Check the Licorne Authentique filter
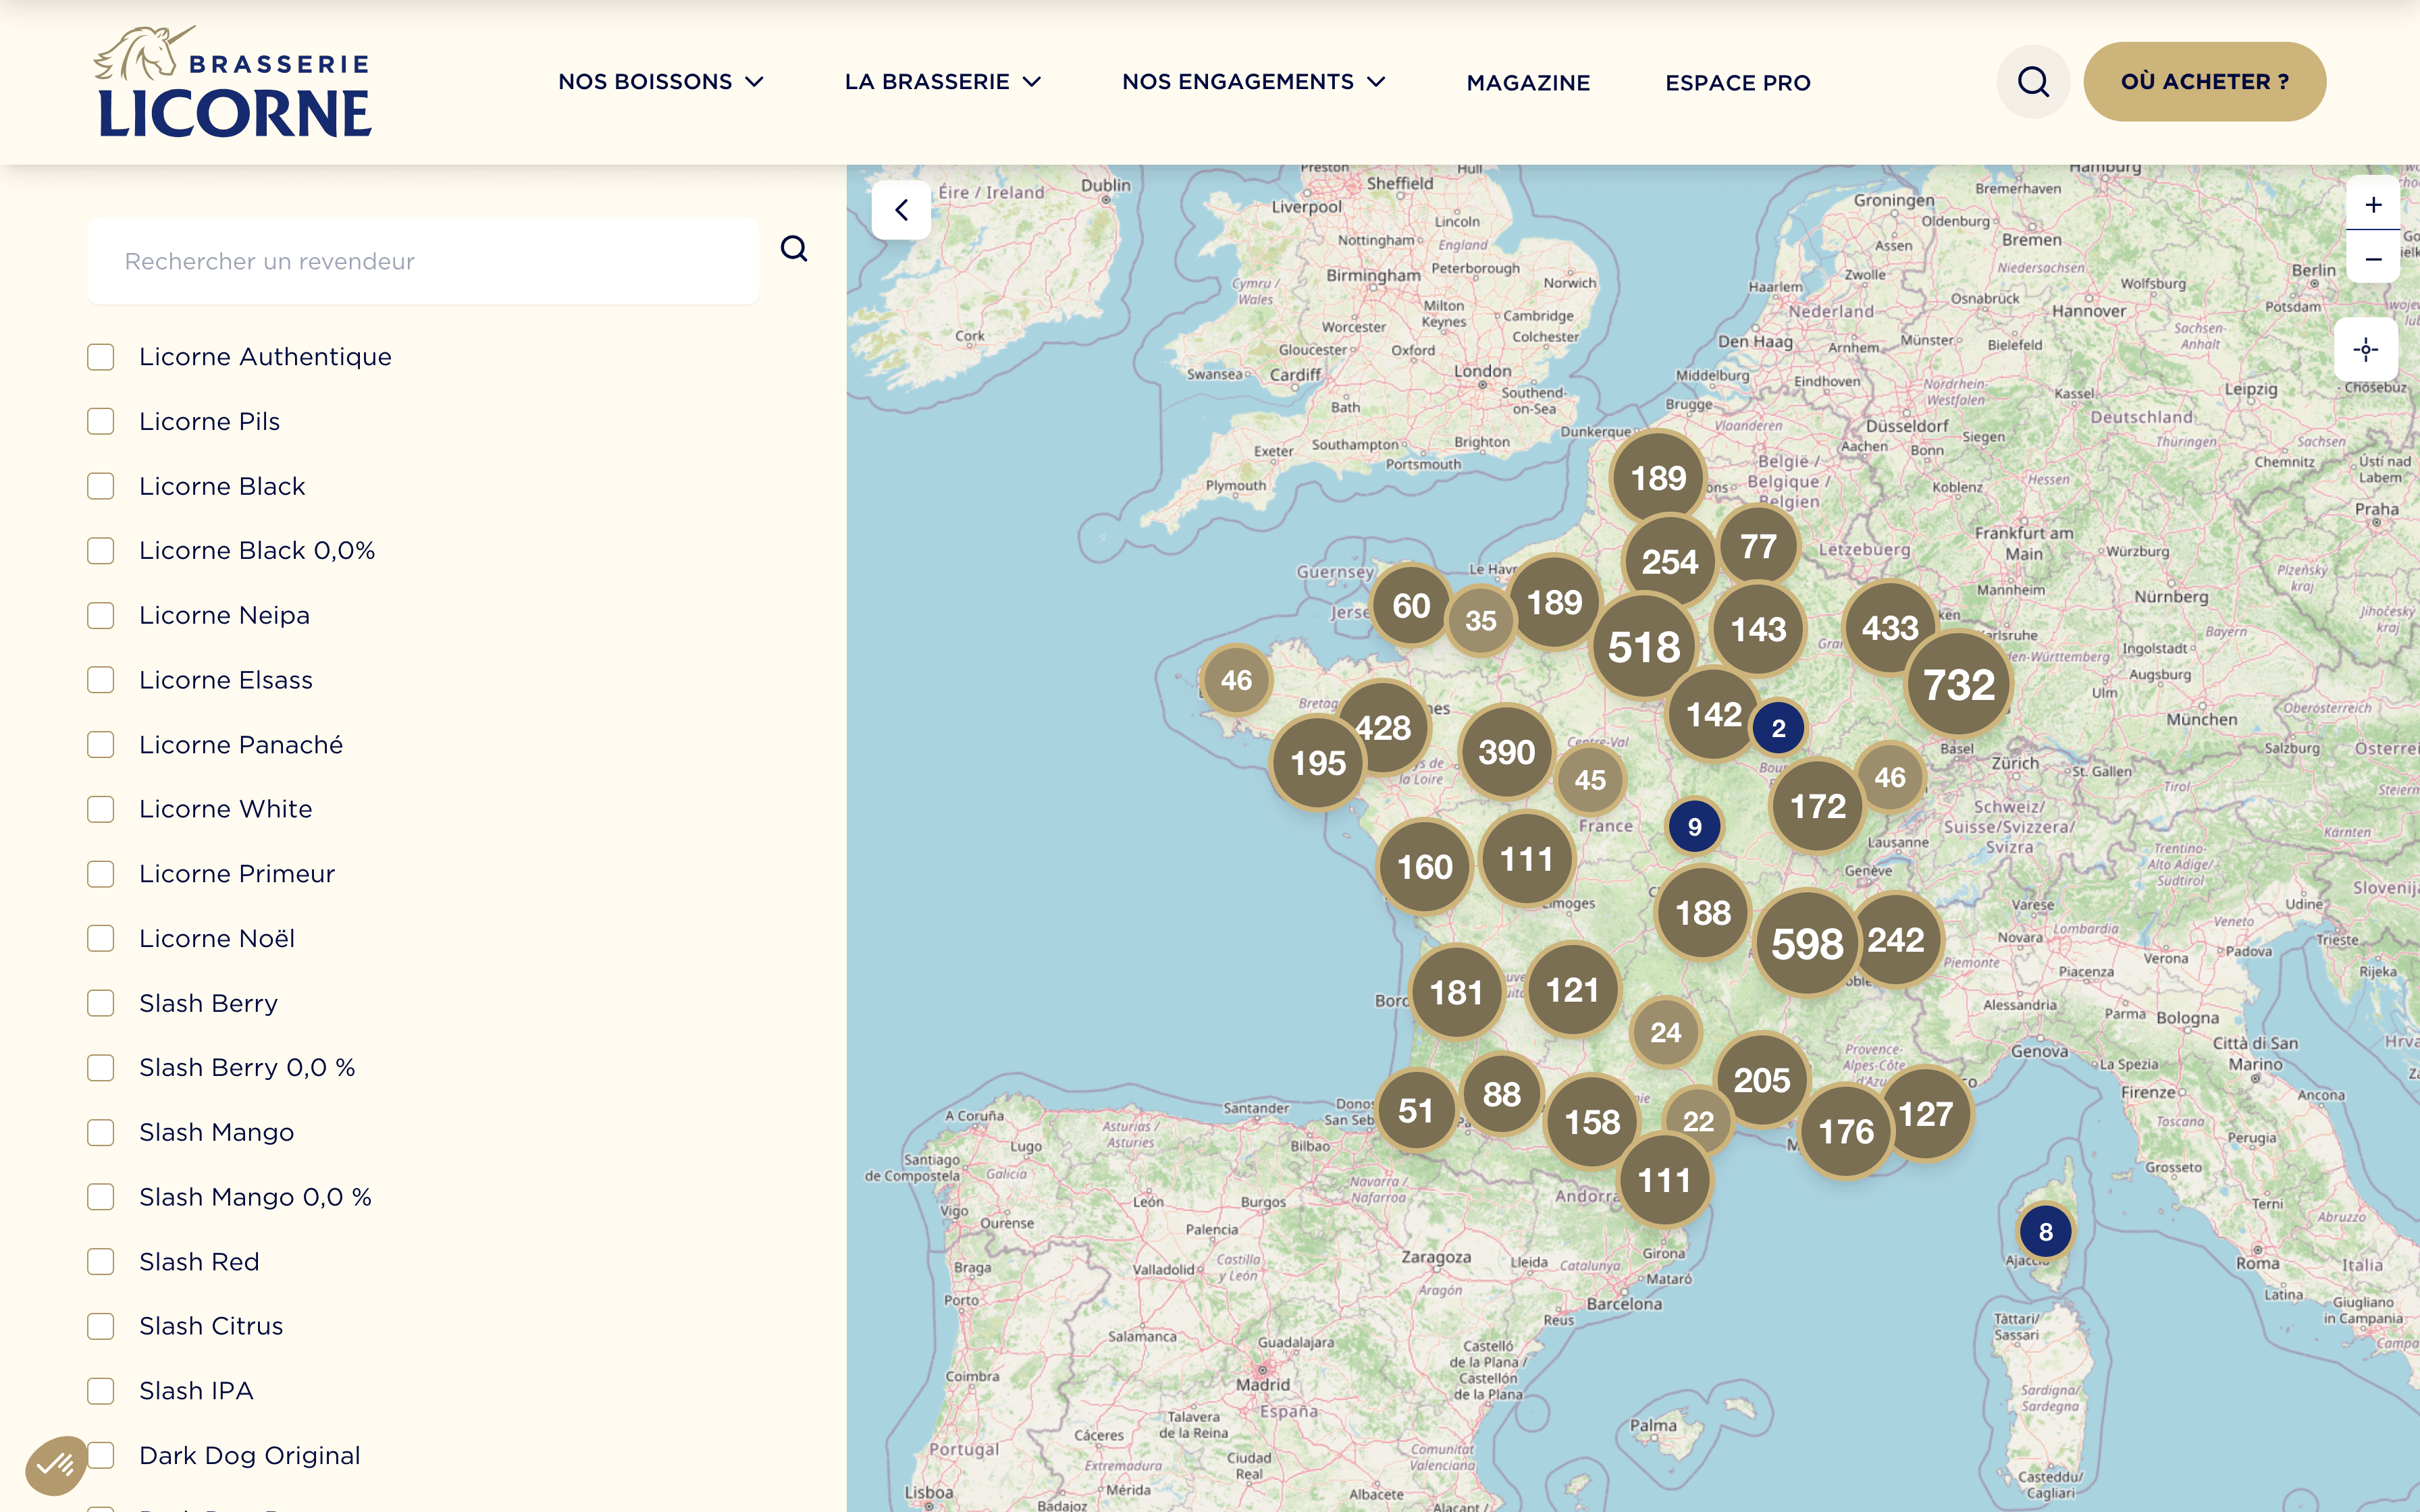Viewport: 2420px width, 1512px height. coord(100,357)
